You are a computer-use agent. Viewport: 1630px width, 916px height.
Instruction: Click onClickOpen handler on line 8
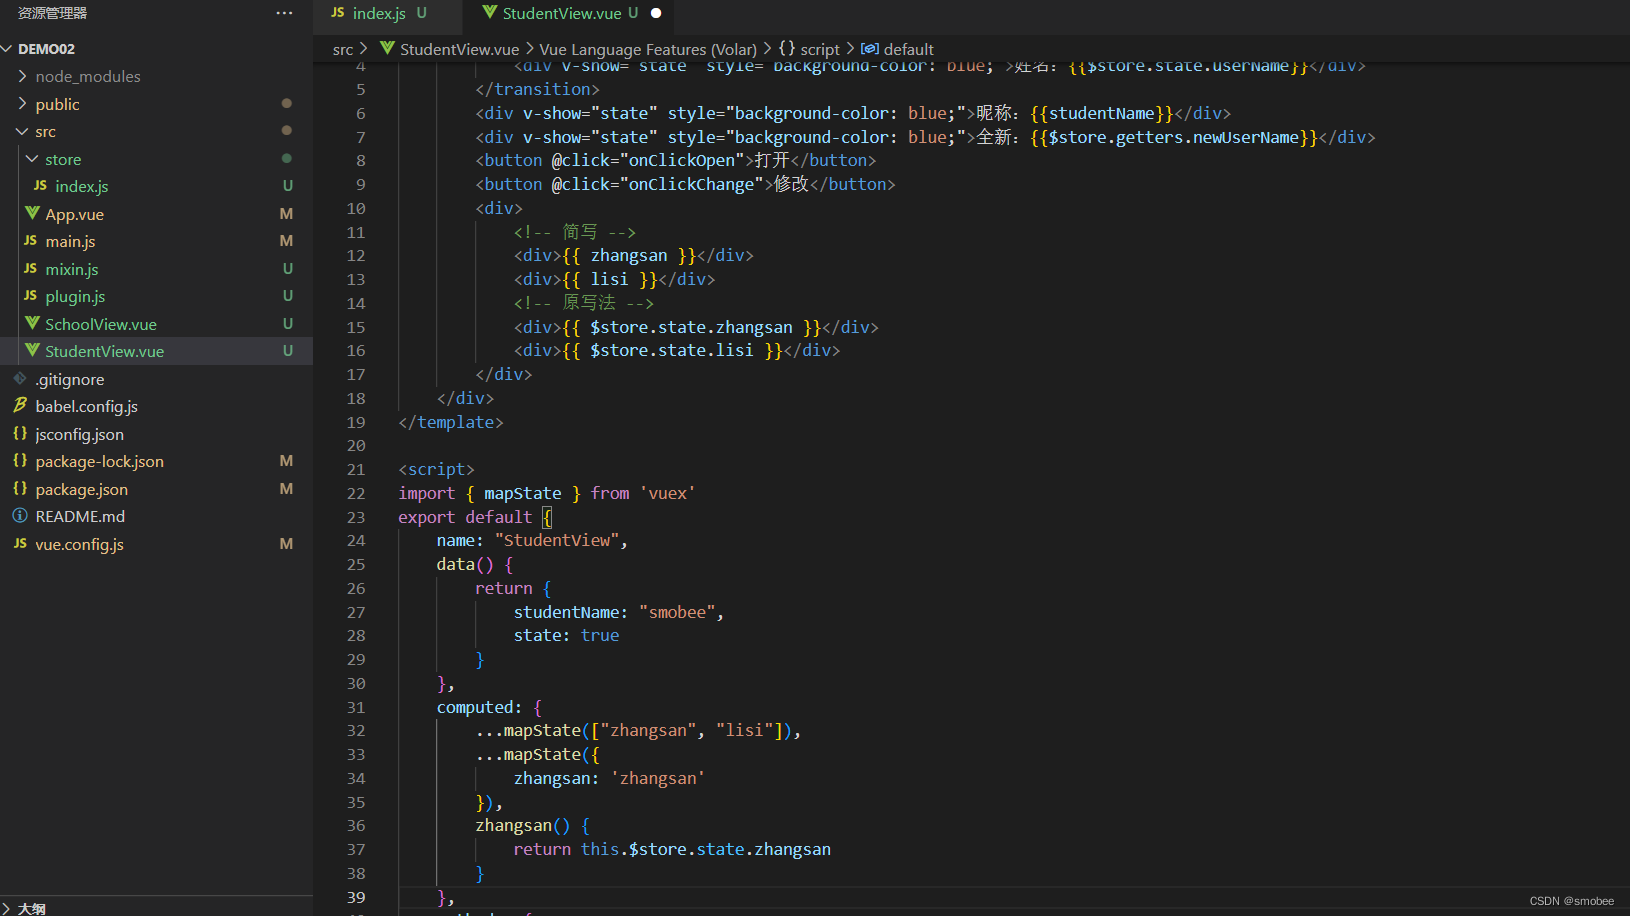[686, 160]
